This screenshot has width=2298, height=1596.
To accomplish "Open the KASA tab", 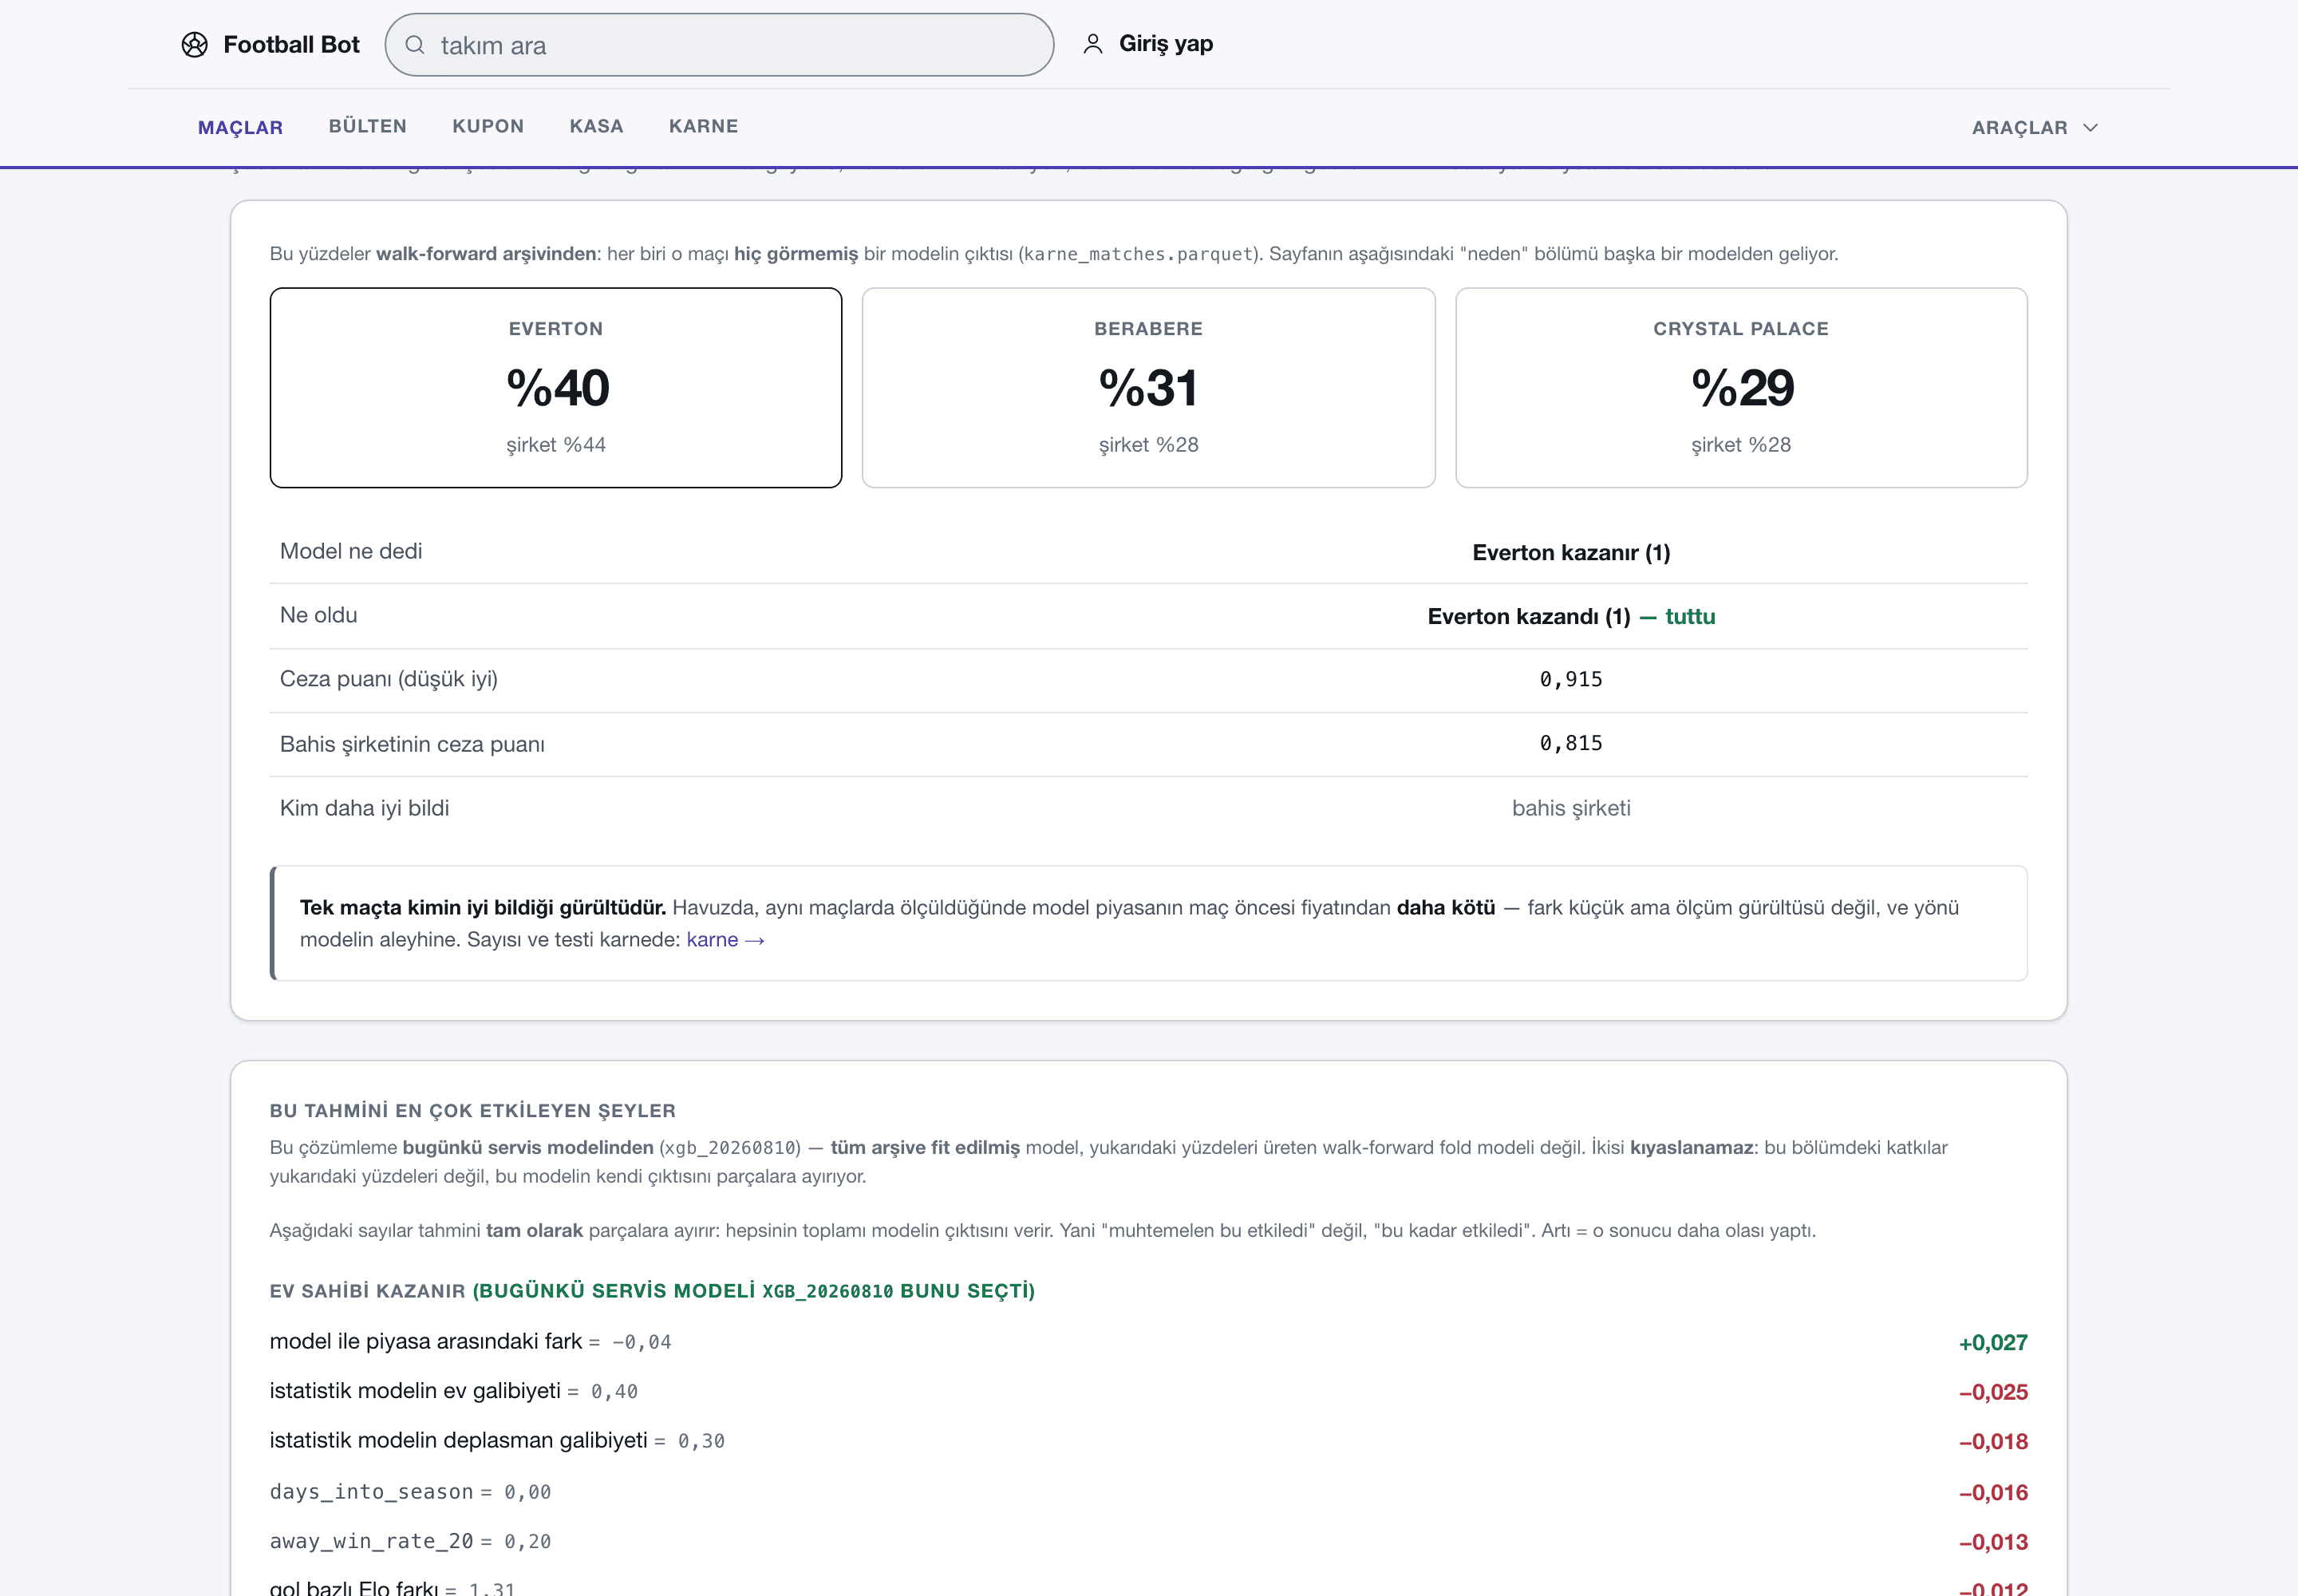I will (596, 126).
